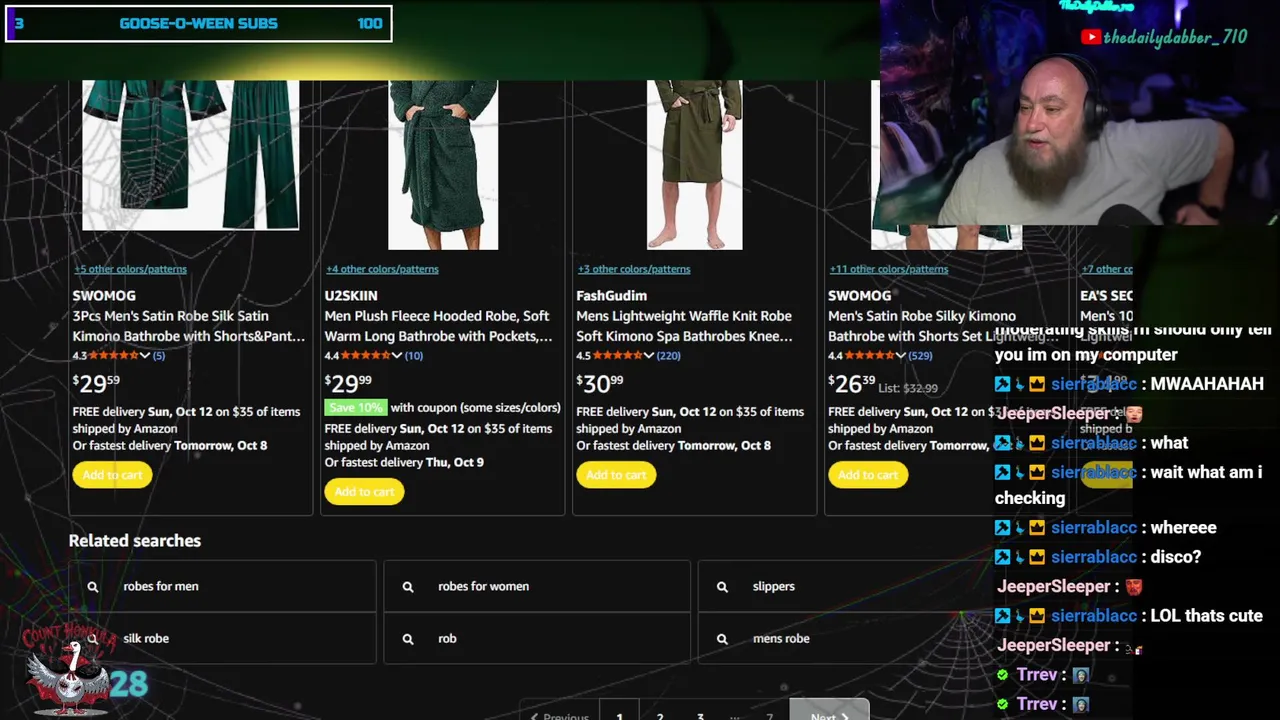Expand rating dropdown for U2SKIIN 4.4 robe
Image resolution: width=1280 pixels, height=720 pixels.
pos(397,356)
